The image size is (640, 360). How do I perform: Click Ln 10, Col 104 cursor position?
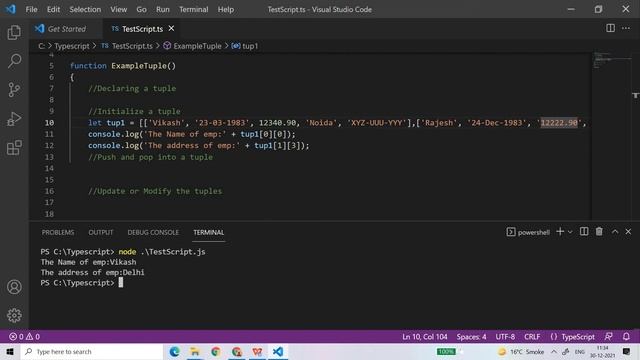coord(424,337)
